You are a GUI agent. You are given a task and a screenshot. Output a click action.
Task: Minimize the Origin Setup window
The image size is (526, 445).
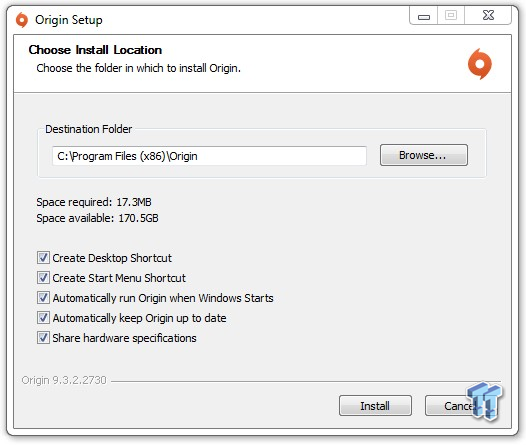[x=424, y=16]
